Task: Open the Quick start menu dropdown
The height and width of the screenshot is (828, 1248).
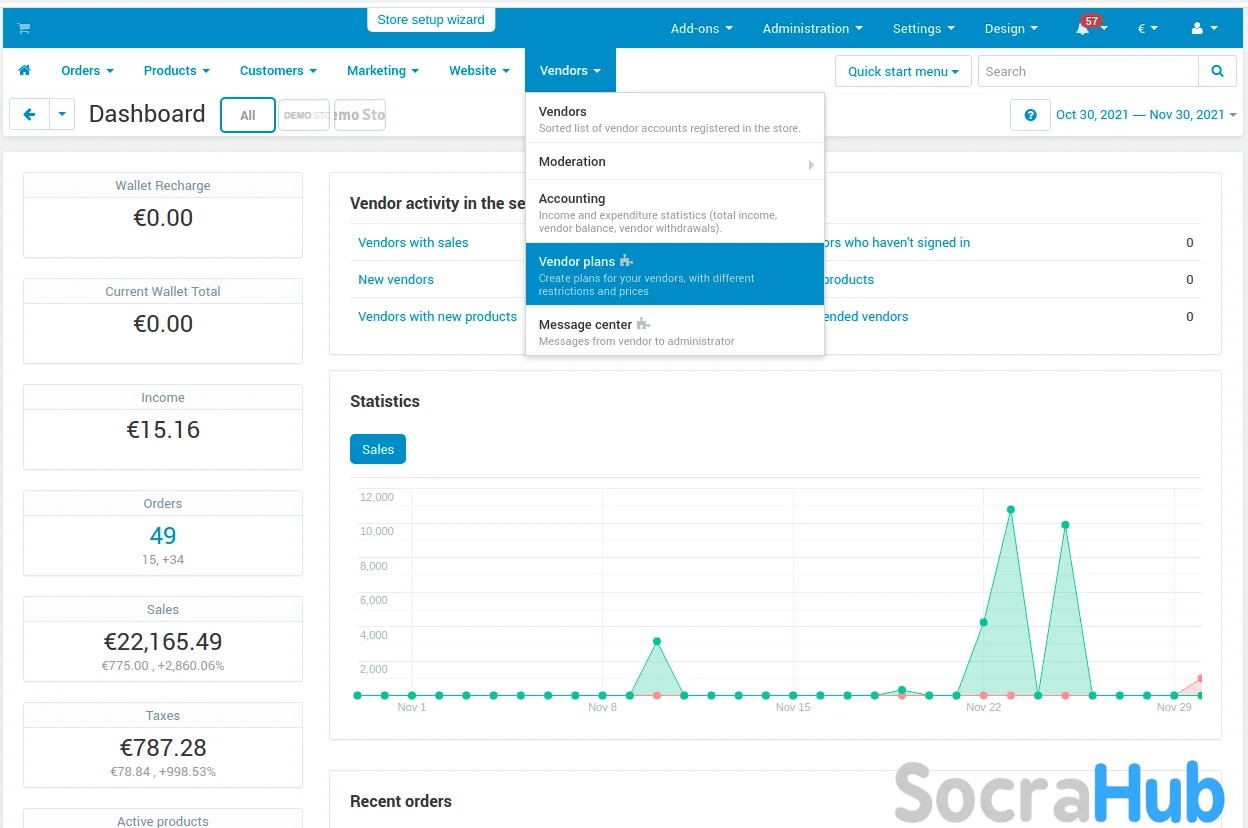Action: 903,71
